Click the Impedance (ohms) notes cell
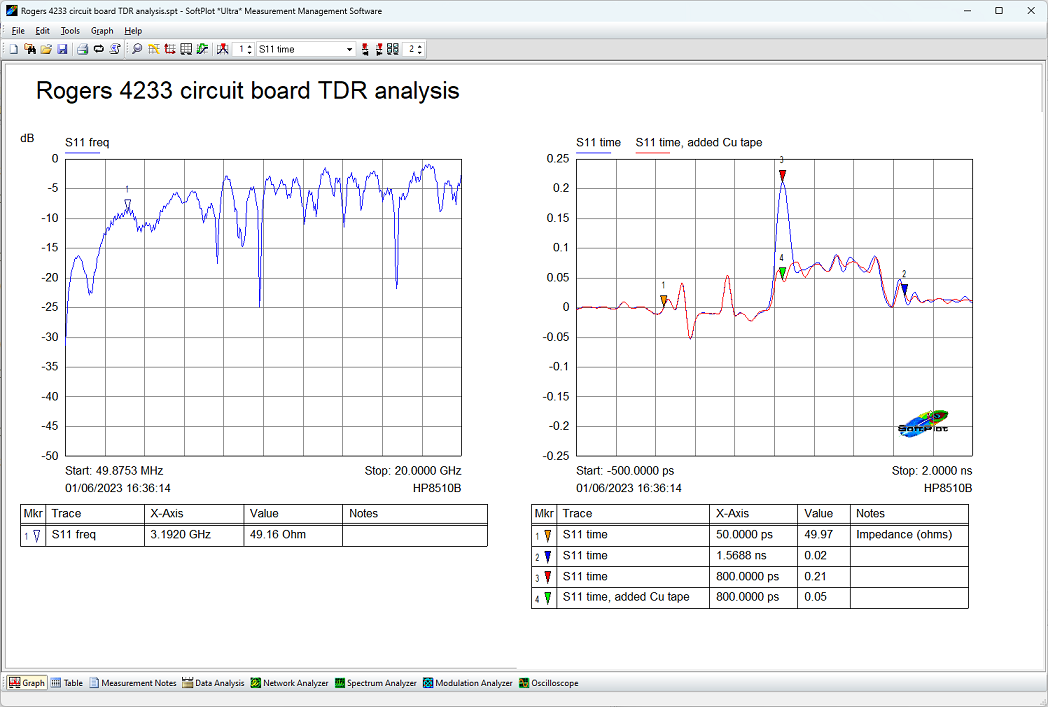Image resolution: width=1048 pixels, height=707 pixels. coord(904,535)
